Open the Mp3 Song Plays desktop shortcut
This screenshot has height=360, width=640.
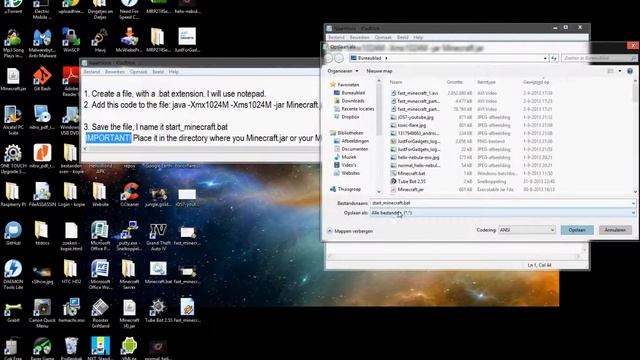click(13, 42)
